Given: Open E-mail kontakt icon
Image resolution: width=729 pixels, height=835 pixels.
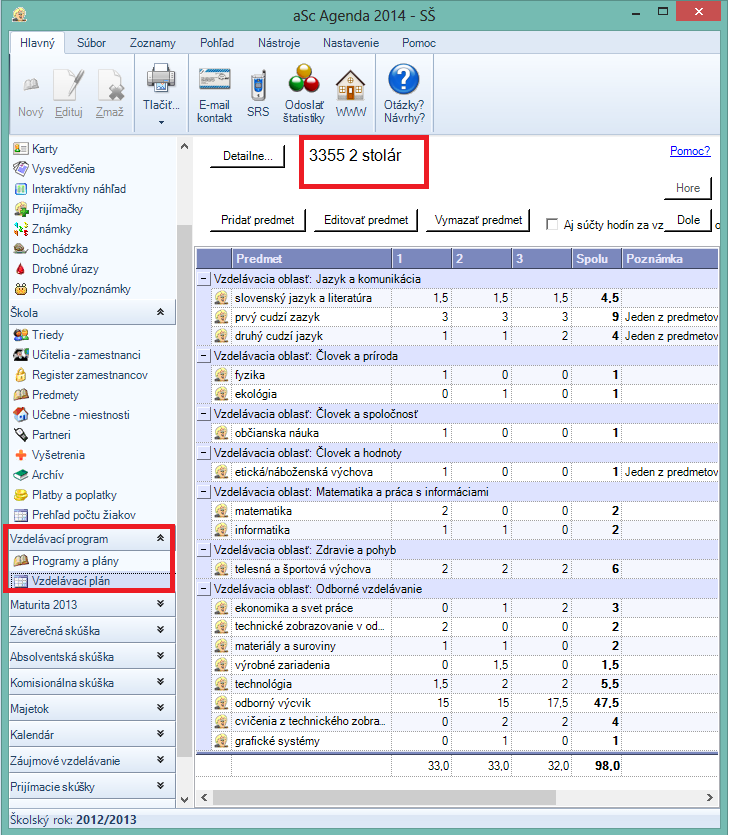Looking at the screenshot, I should pos(215,79).
